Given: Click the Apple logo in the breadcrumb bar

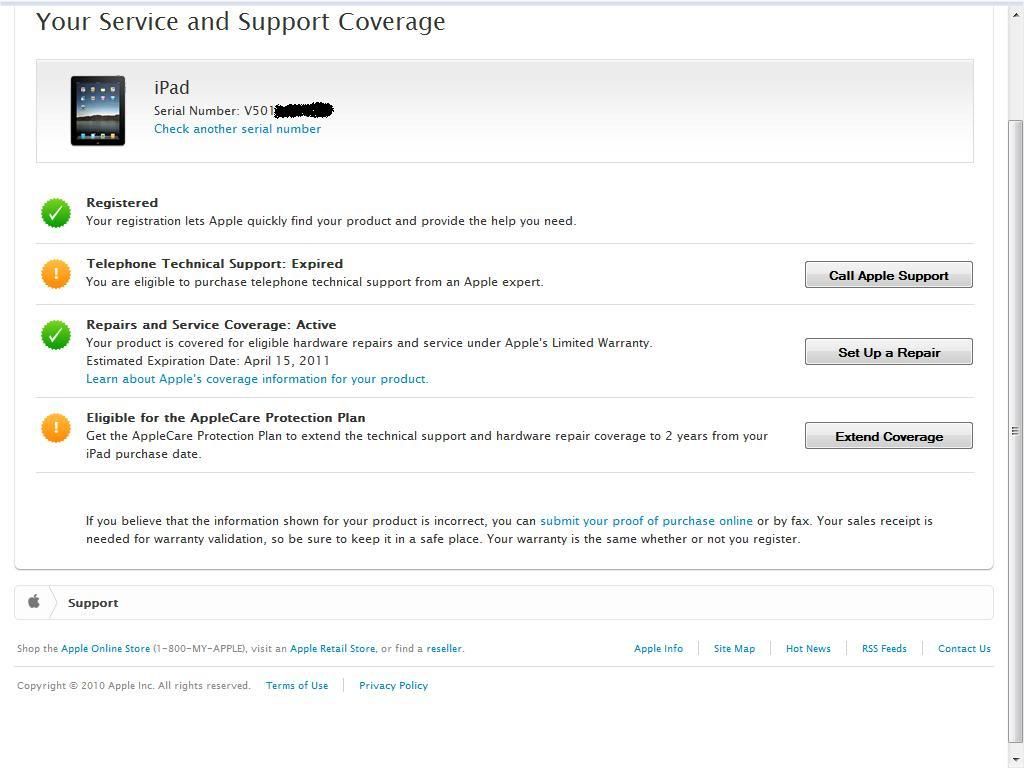Looking at the screenshot, I should 34,601.
